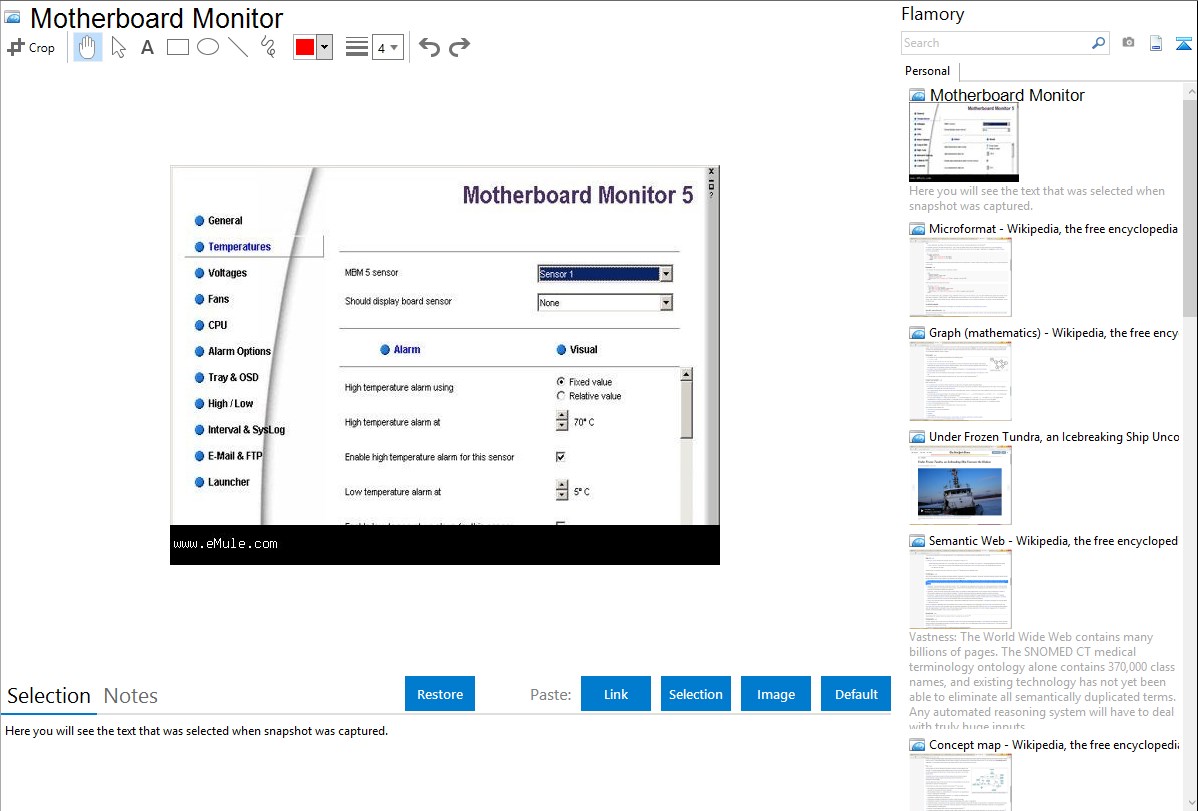
Task: Select the 'Fixed value' radio button
Action: coord(561,381)
